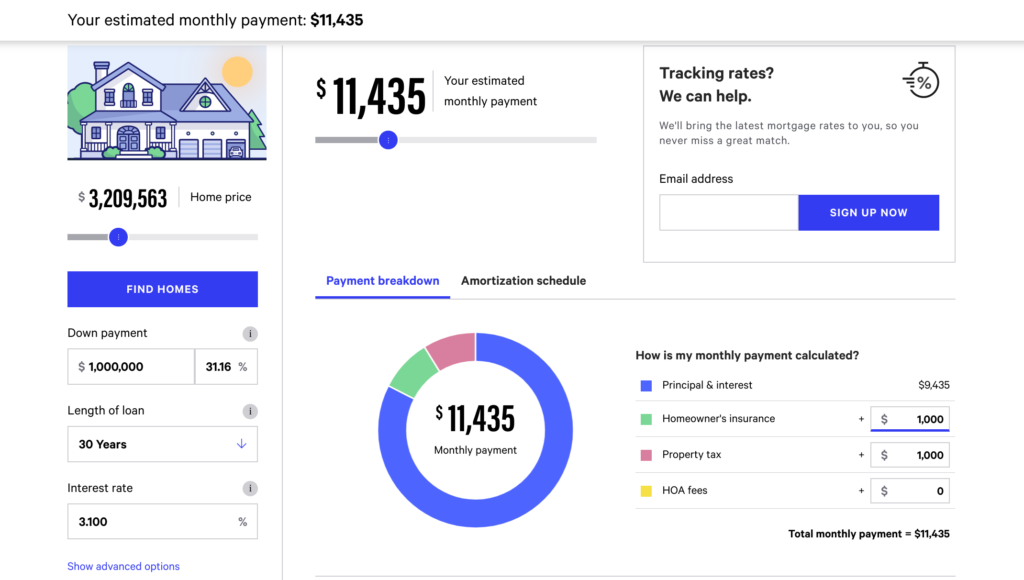Click the green Homeowner's insurance legend square
1024x580 pixels.
tap(645, 419)
